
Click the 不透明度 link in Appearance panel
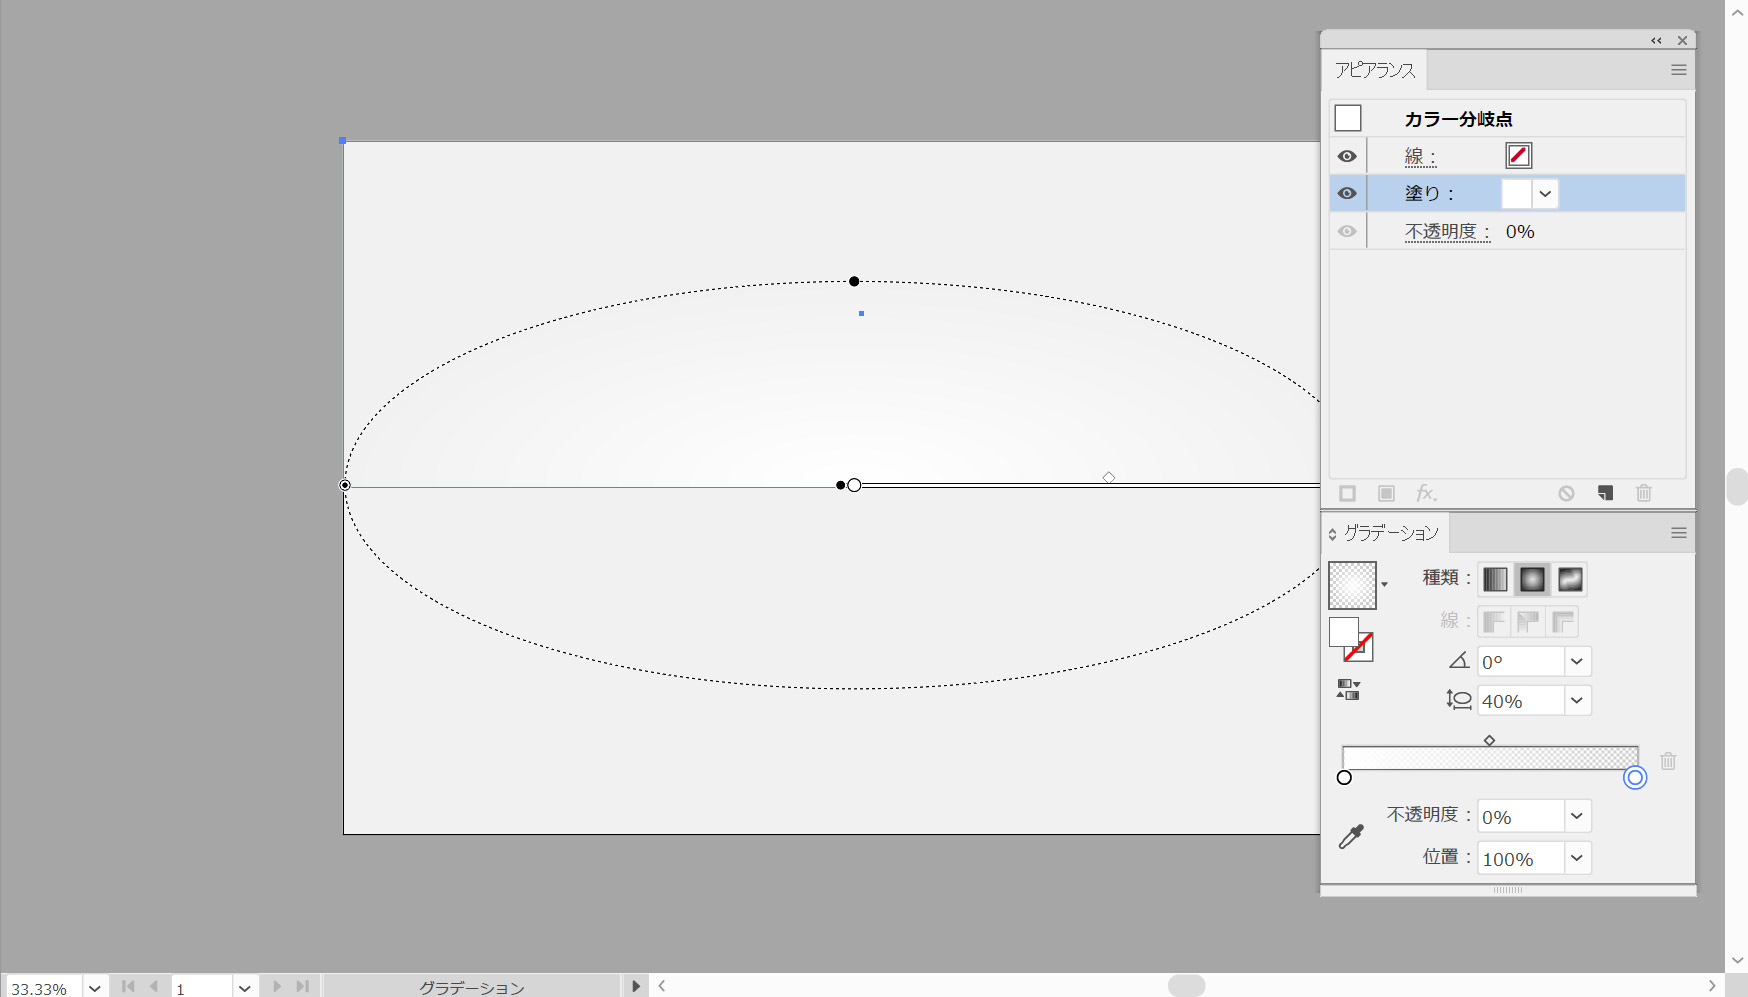[x=1446, y=232]
